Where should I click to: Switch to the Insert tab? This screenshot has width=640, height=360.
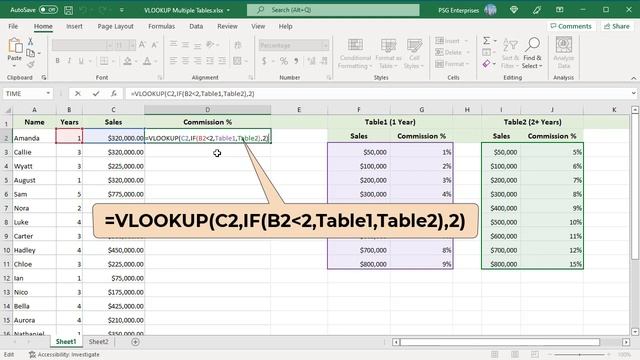pyautogui.click(x=74, y=26)
